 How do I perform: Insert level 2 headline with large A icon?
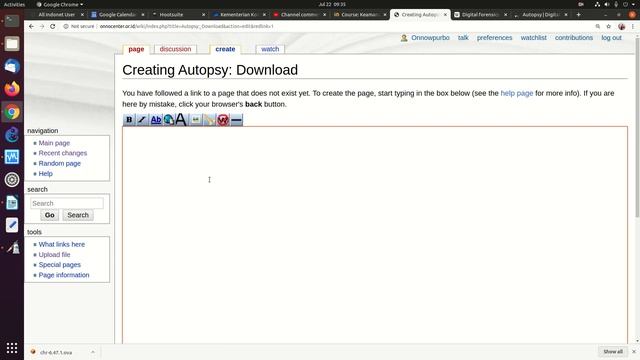pos(181,120)
